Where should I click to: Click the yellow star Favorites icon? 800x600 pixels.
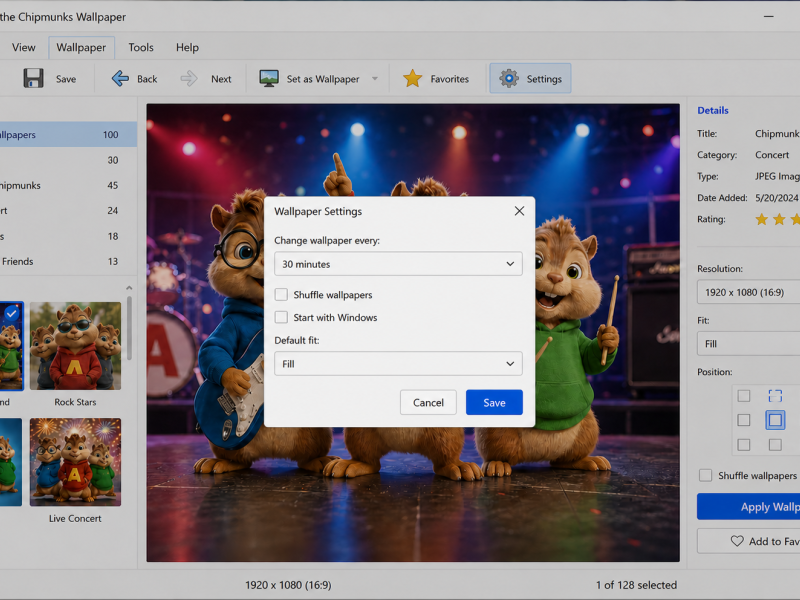coord(412,79)
